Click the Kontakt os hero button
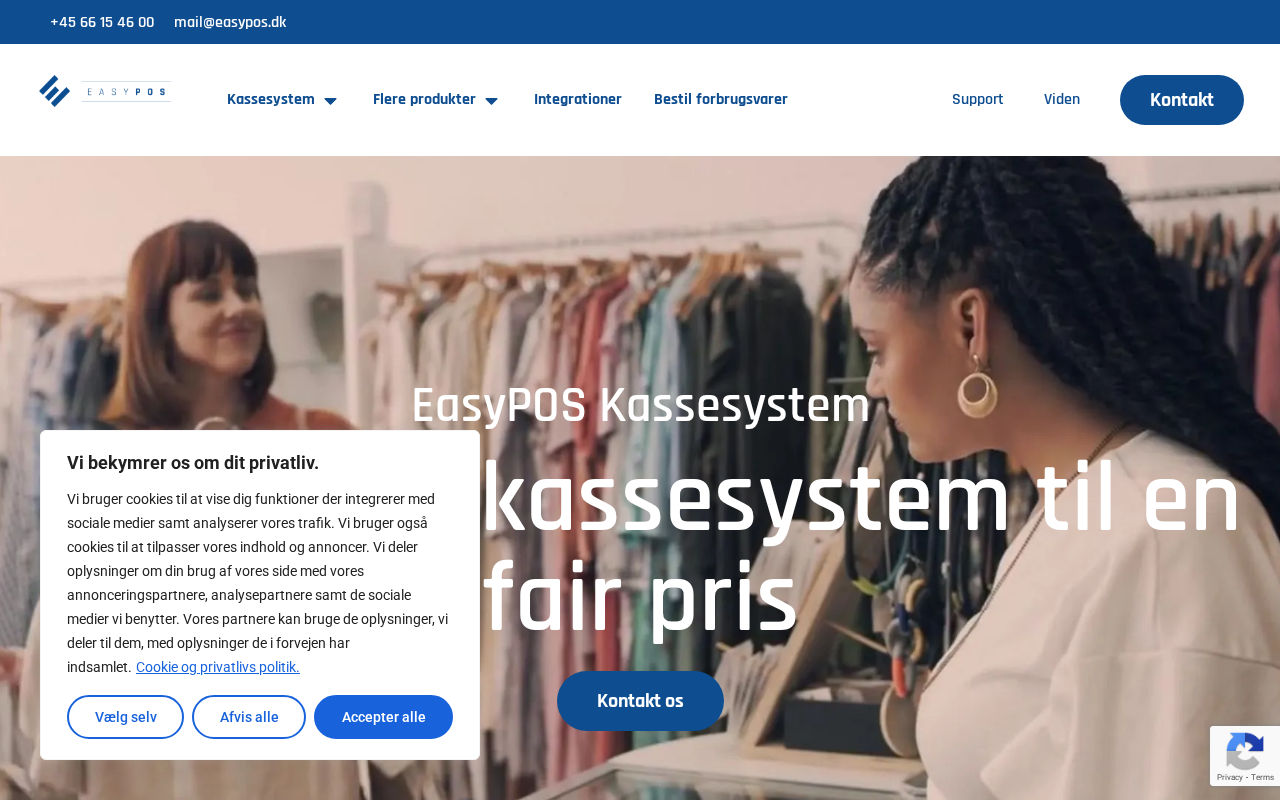1280x800 pixels. tap(640, 701)
